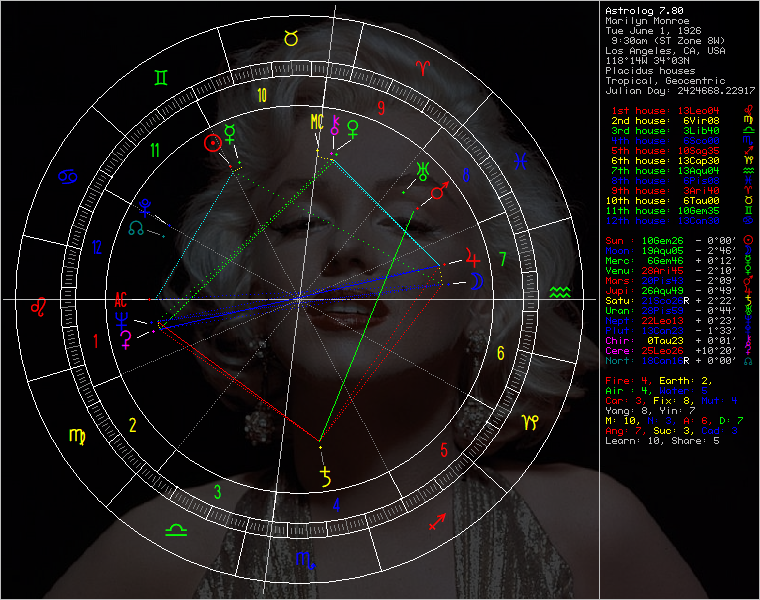Select the Saturn glyph at chart bottom
The image size is (760, 600).
click(x=325, y=475)
